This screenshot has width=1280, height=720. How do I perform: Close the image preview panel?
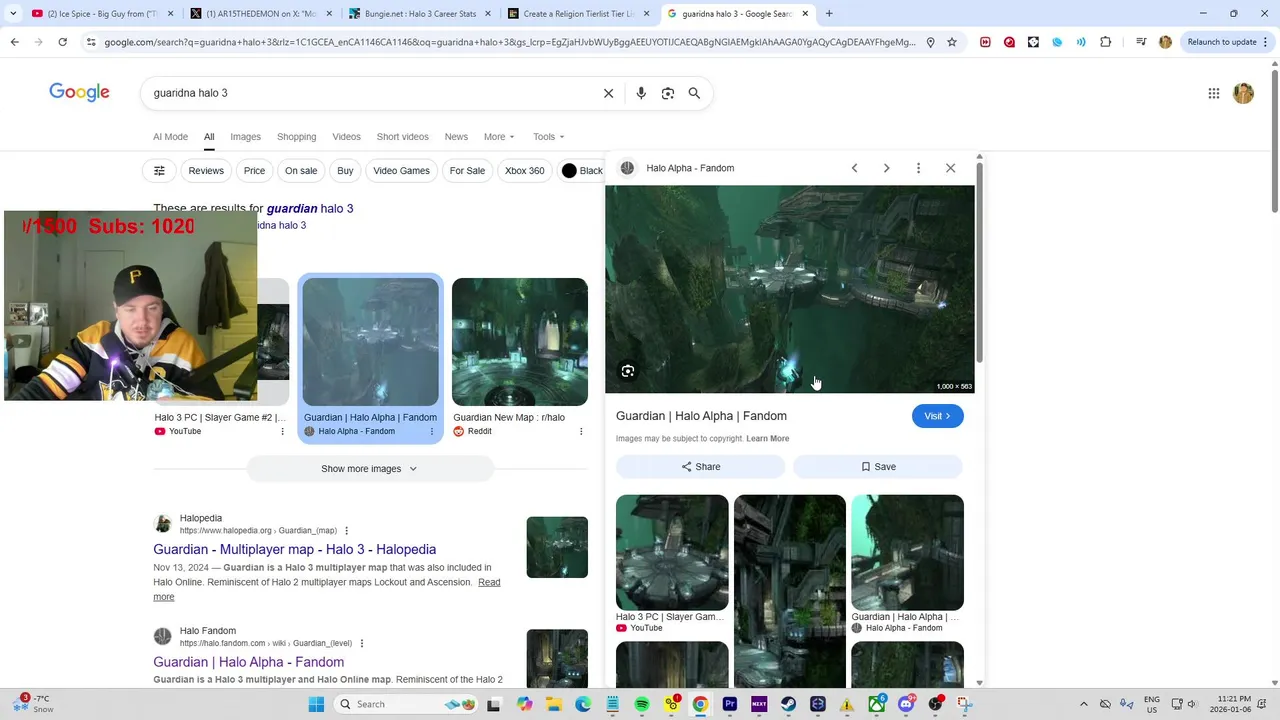pyautogui.click(x=950, y=168)
